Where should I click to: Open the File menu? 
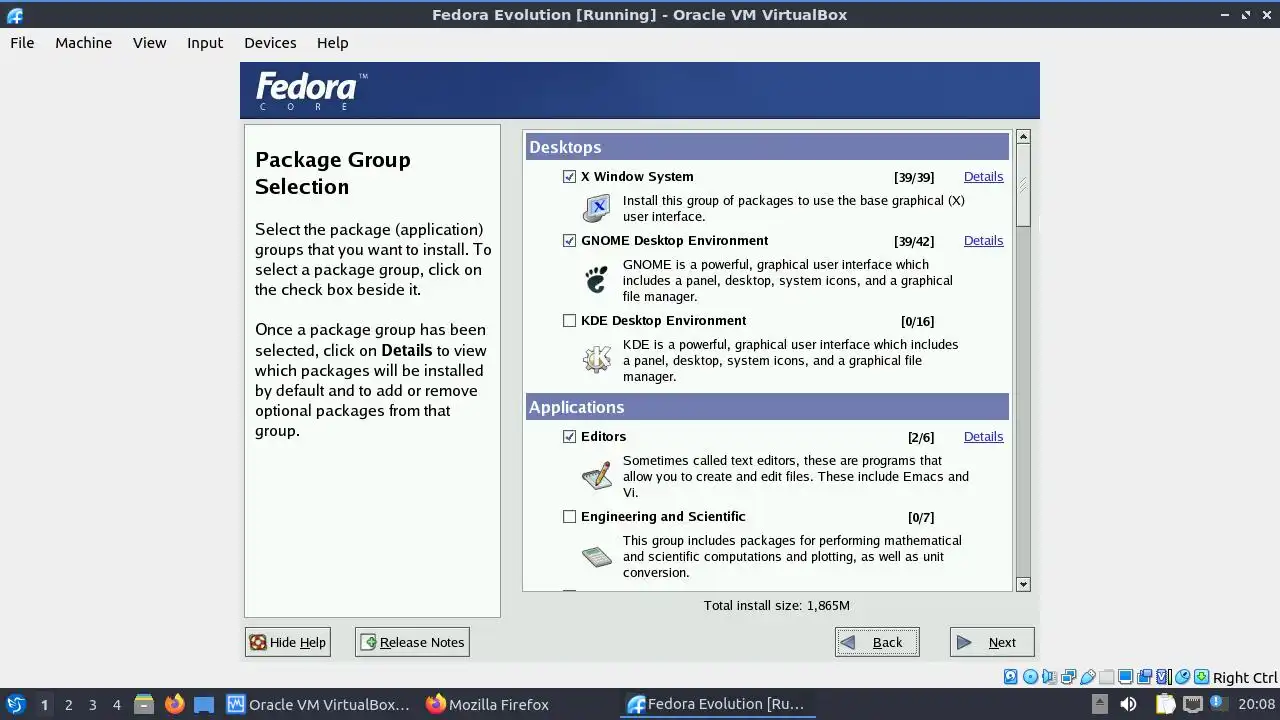[x=22, y=43]
